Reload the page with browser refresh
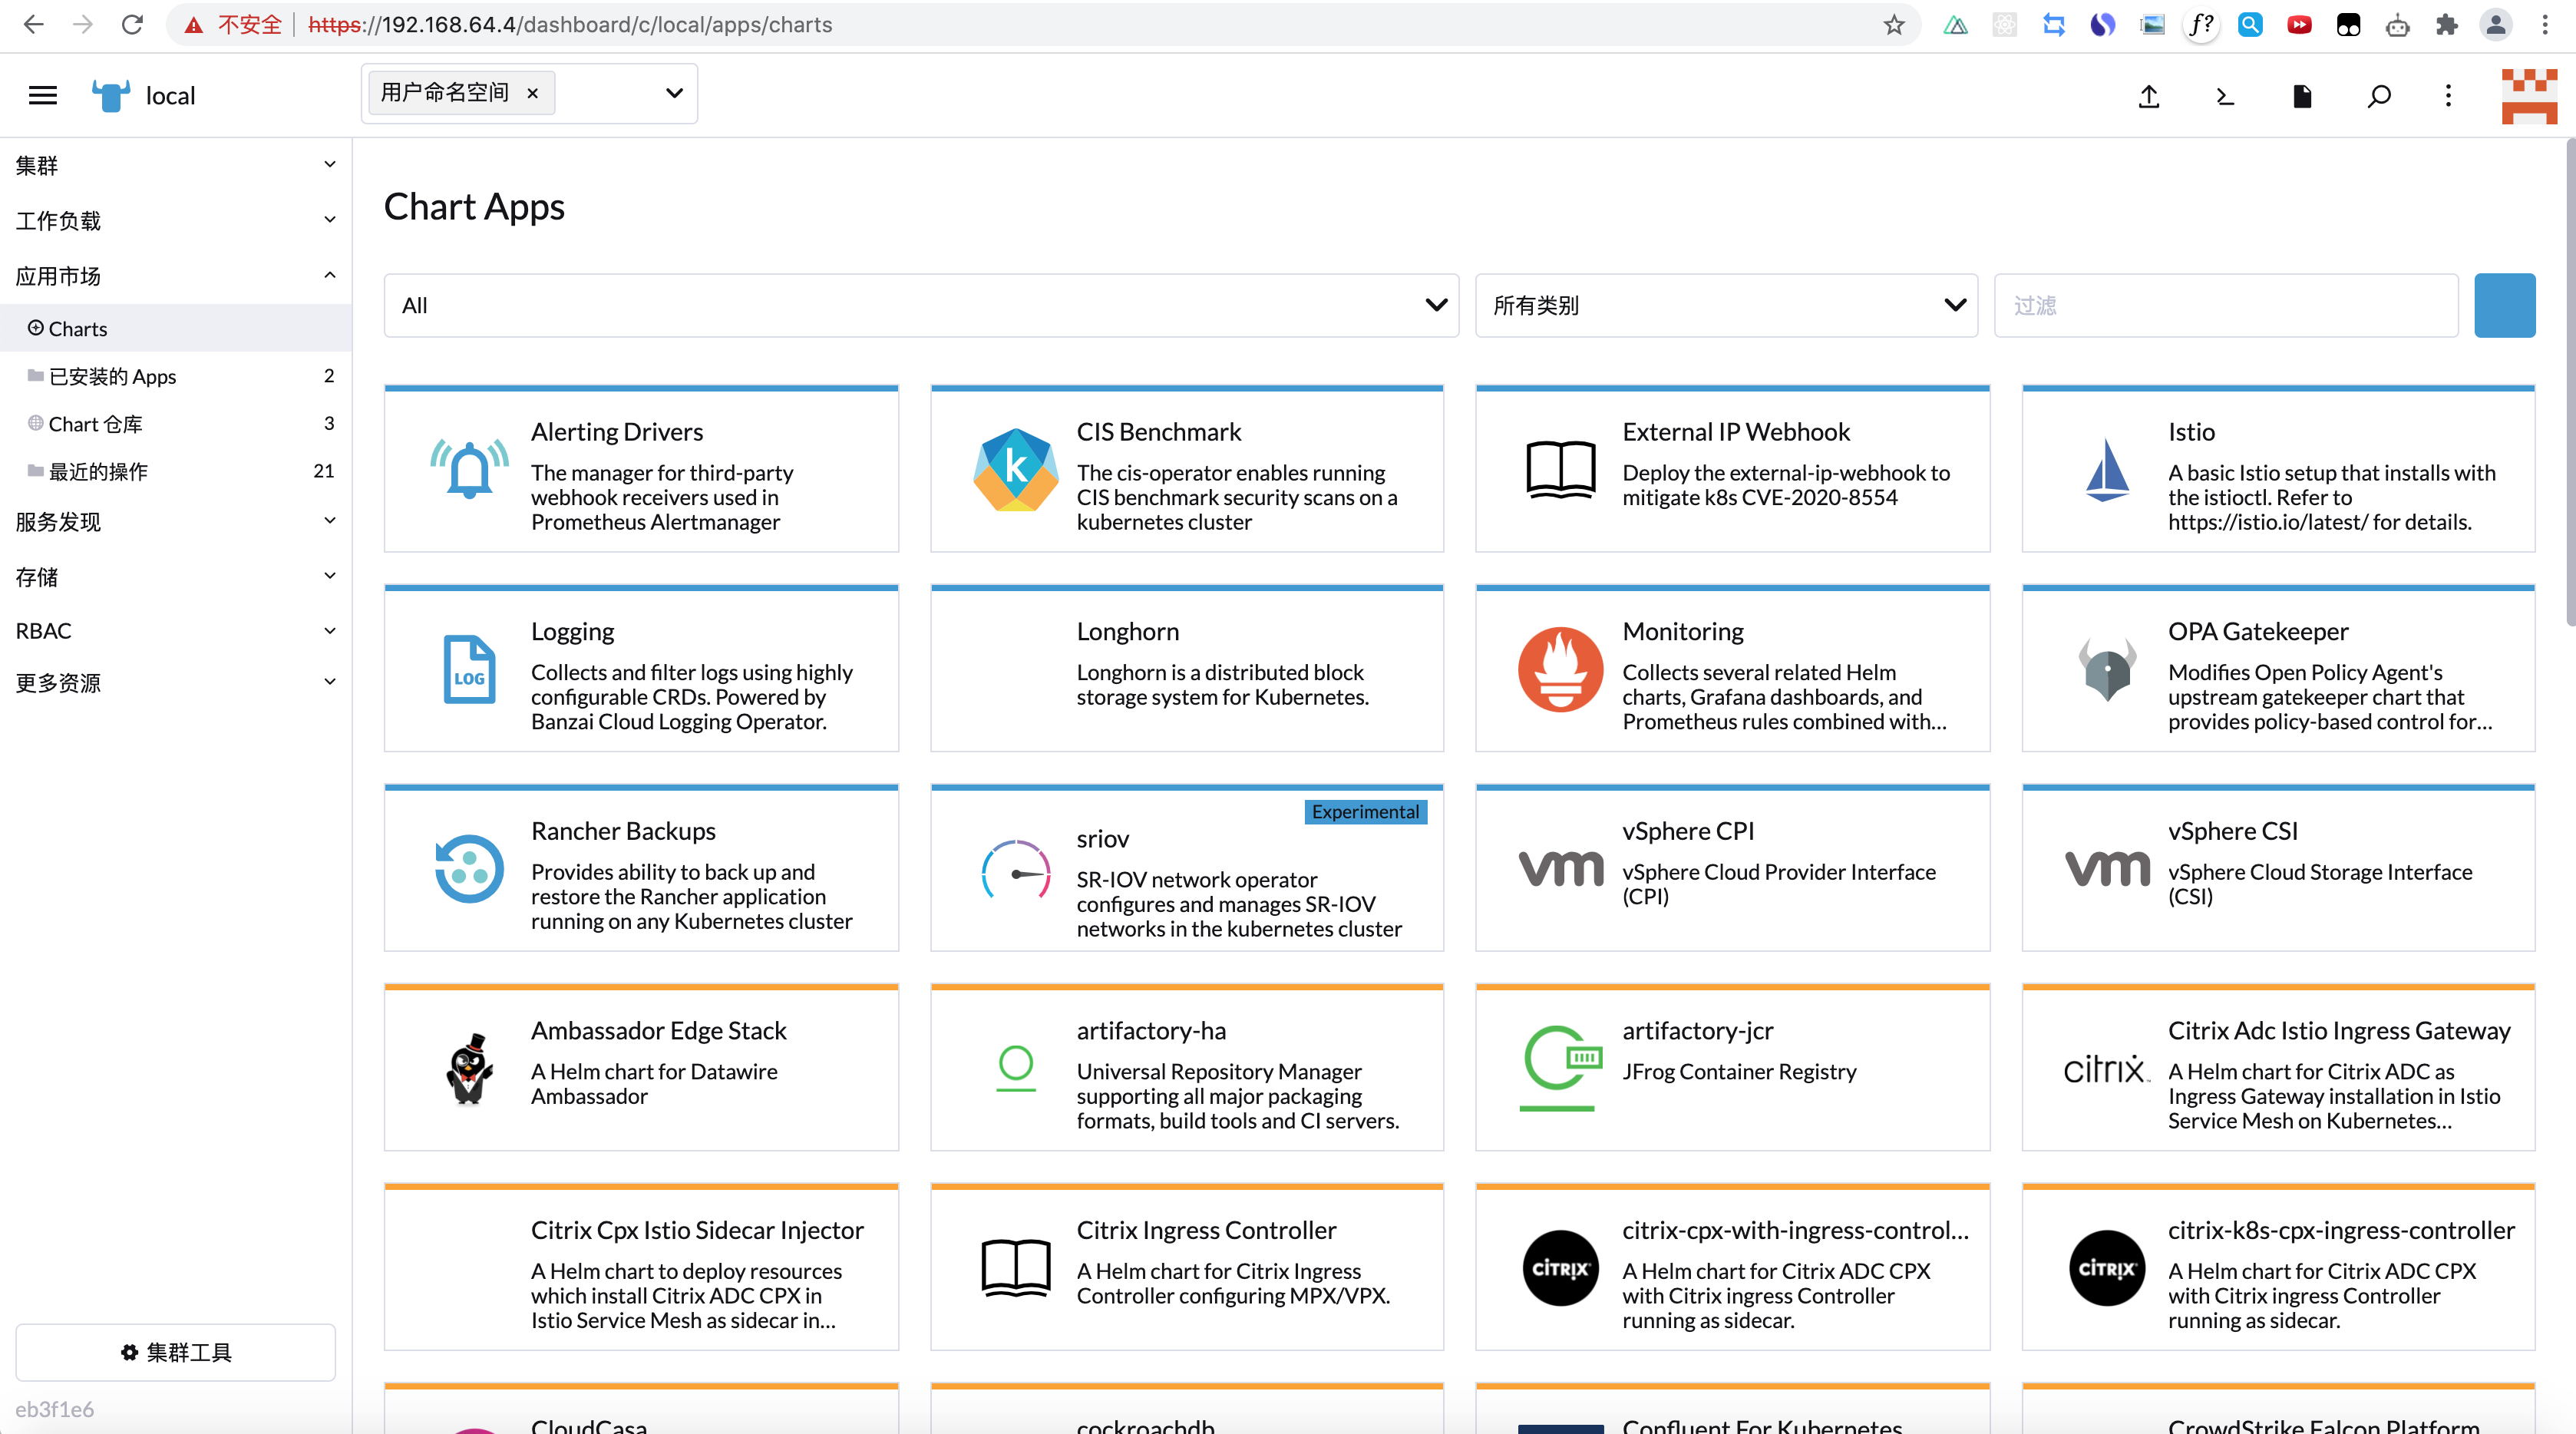This screenshot has height=1434, width=2576. click(132, 24)
